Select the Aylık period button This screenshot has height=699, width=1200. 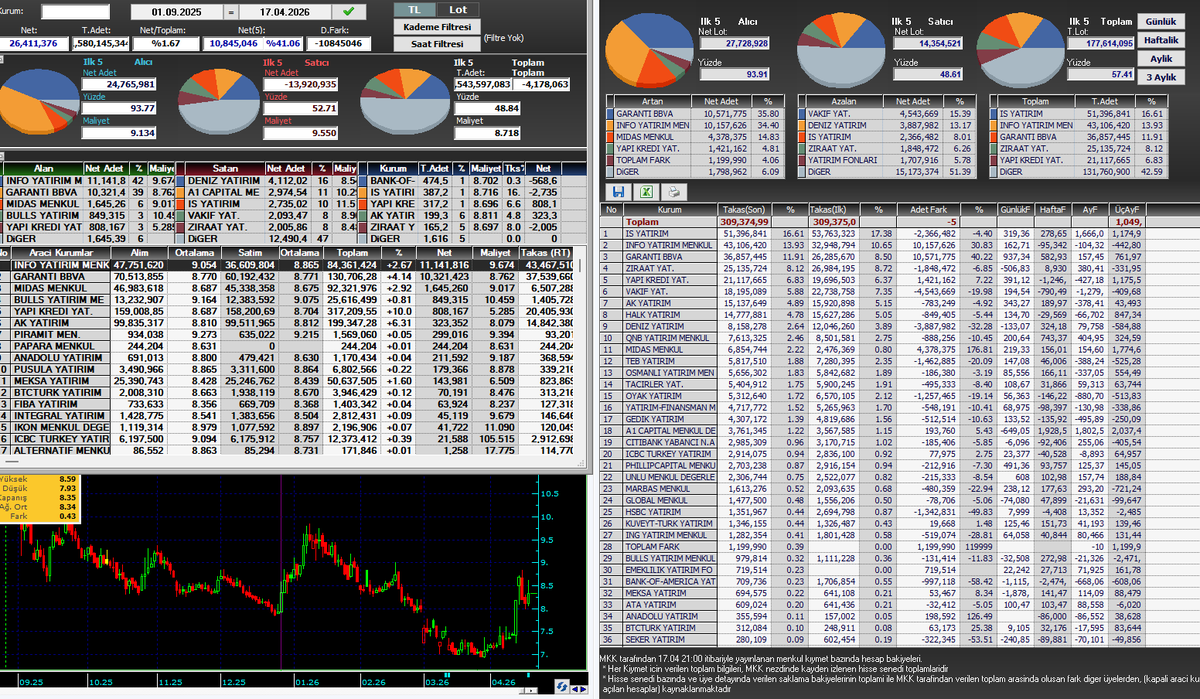click(1160, 59)
